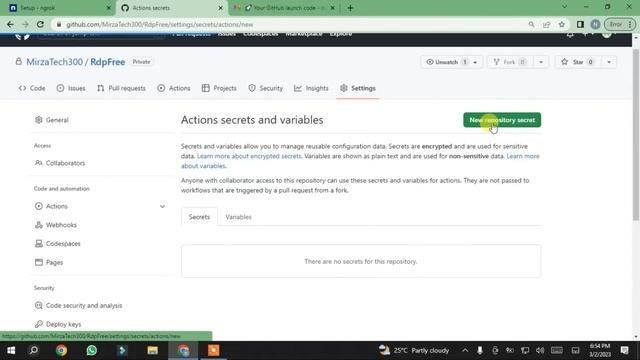Viewport: 640px width, 360px height.
Task: Close the Actions secrets tab
Action: (220, 8)
